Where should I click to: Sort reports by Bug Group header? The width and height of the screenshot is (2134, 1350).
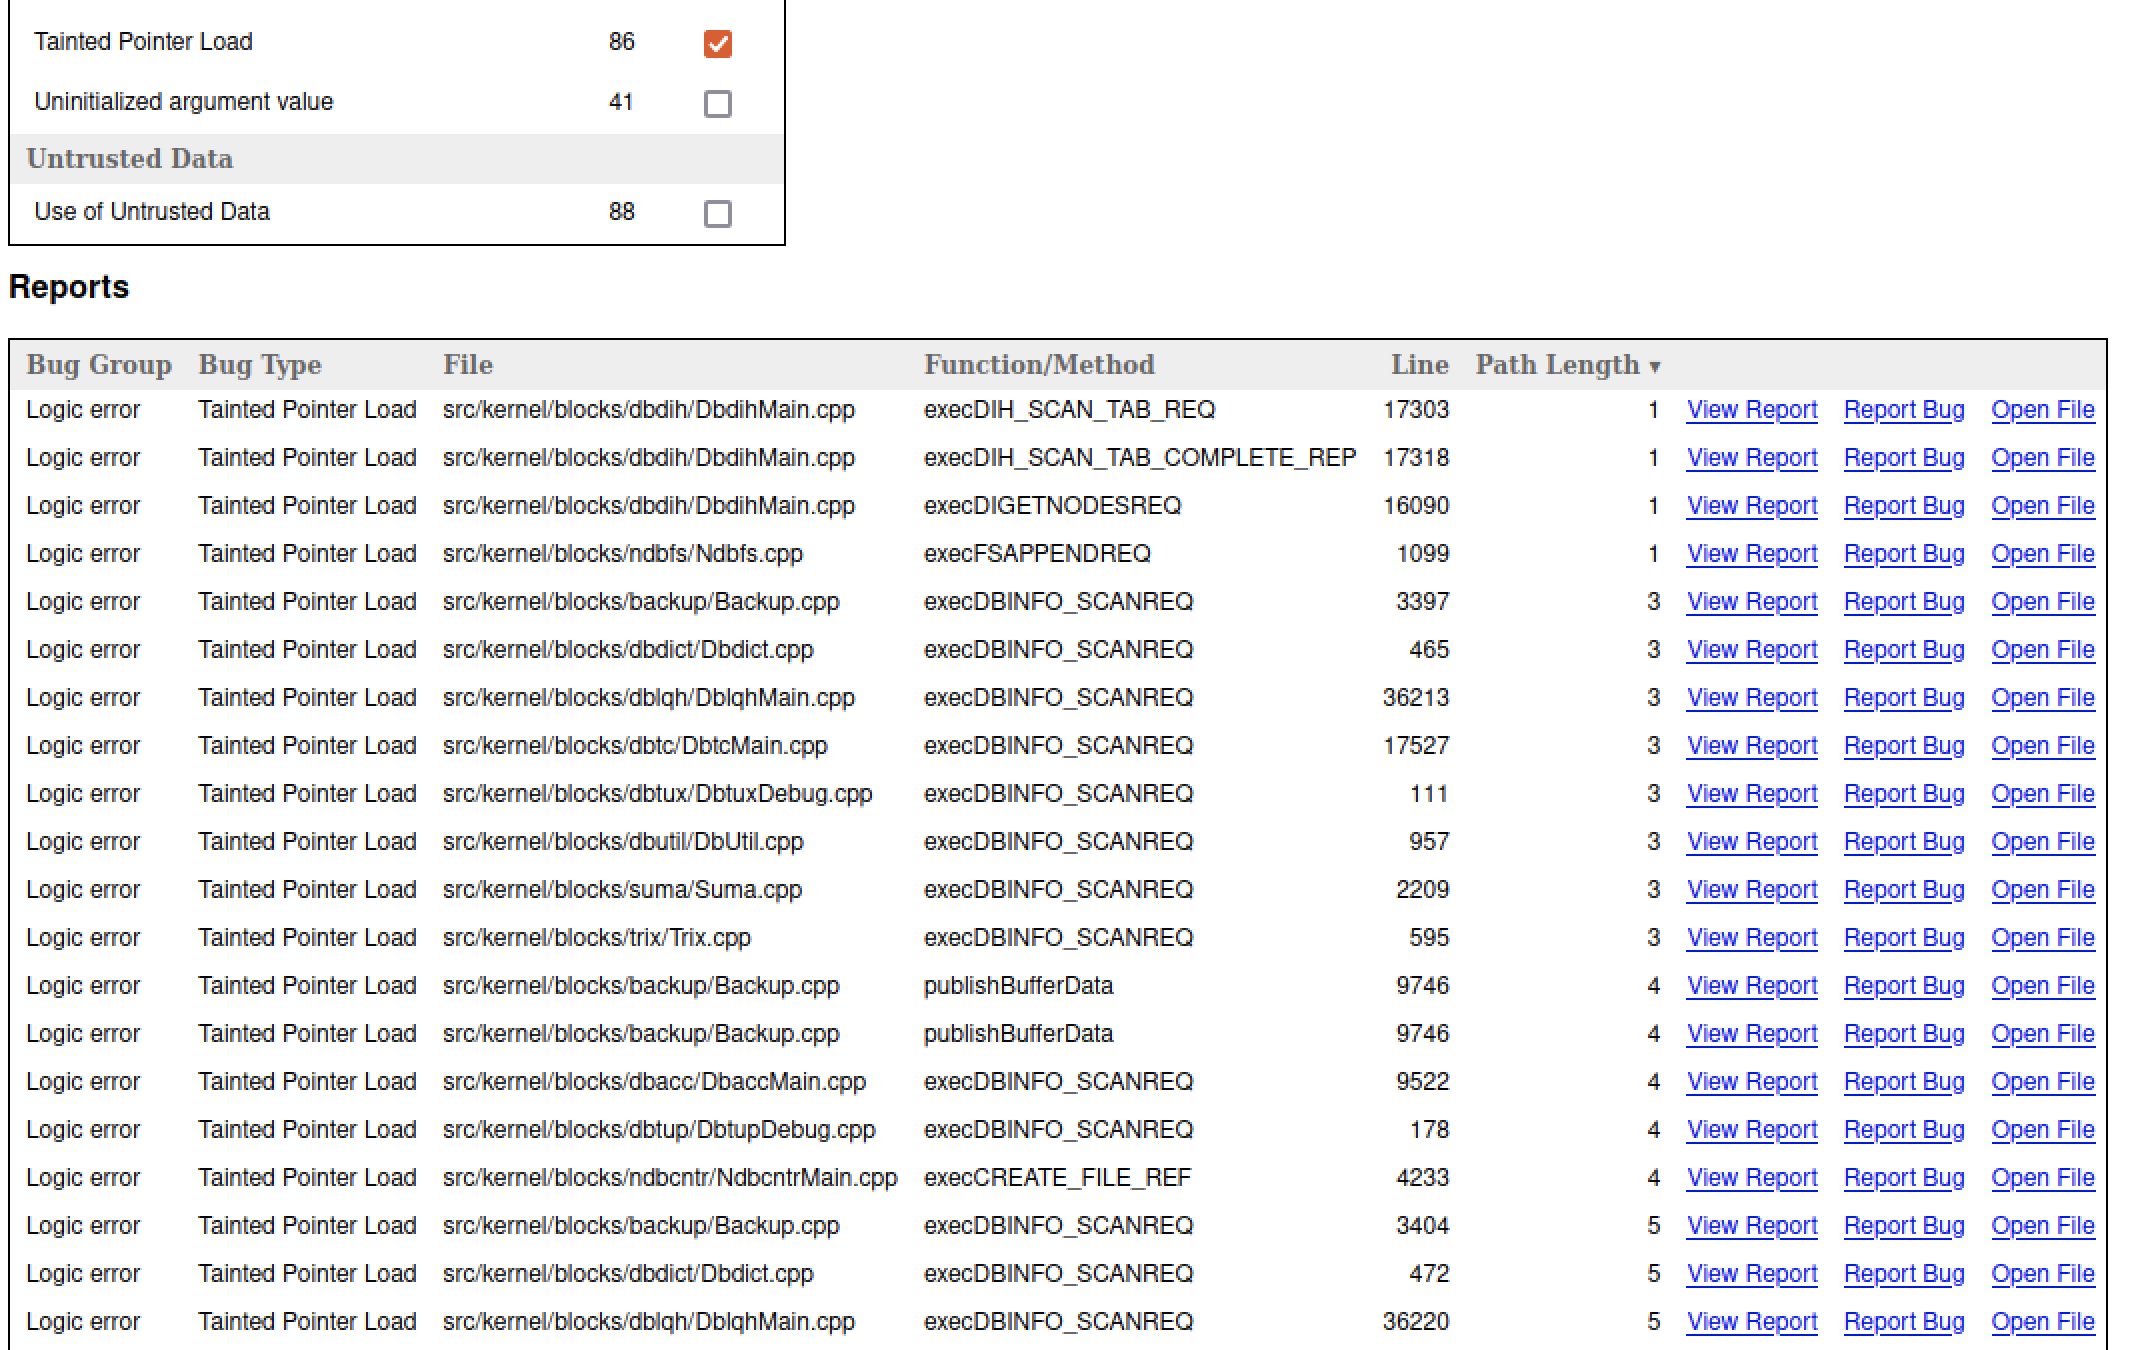[98, 365]
